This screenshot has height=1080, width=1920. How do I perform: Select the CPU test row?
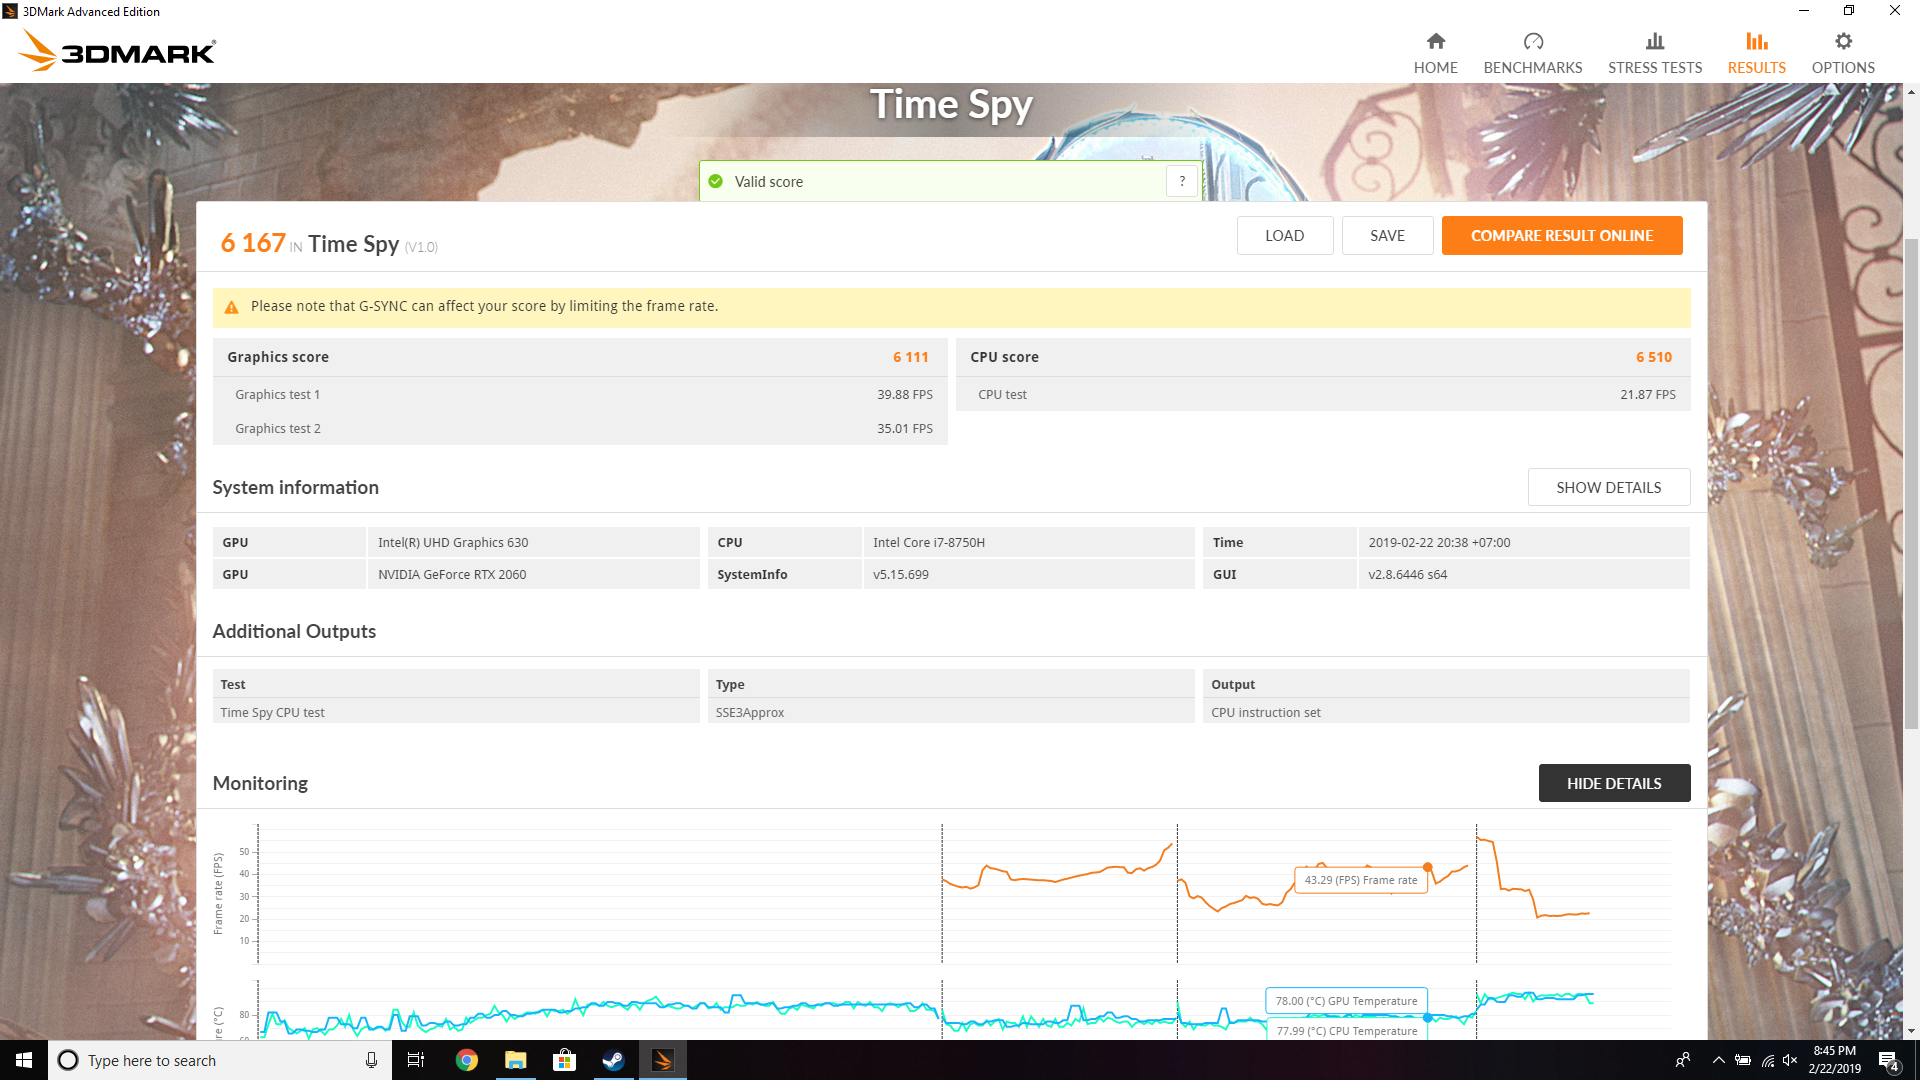tap(1323, 395)
